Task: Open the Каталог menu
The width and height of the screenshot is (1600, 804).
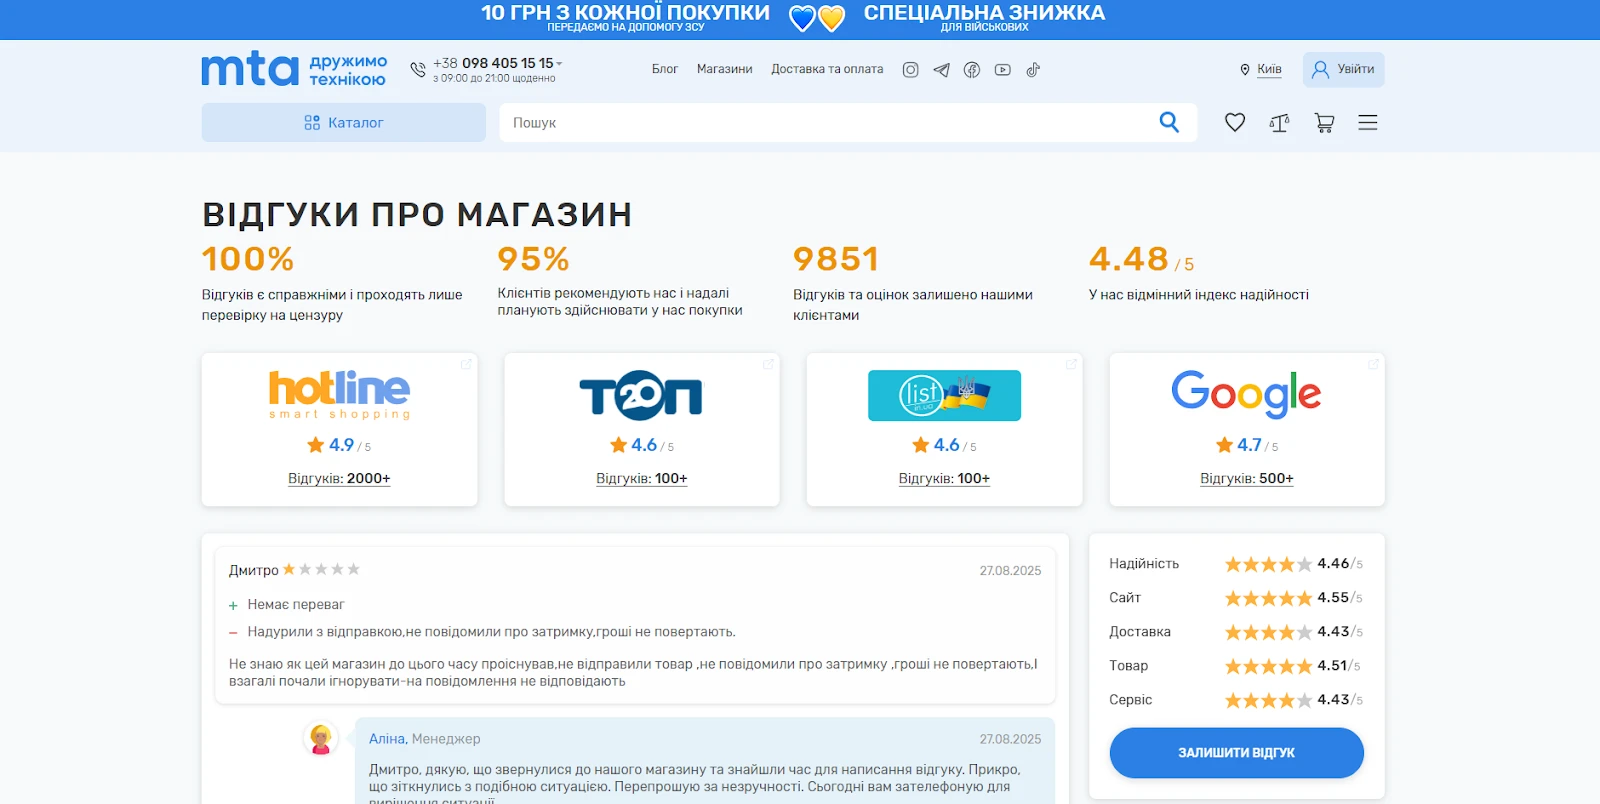Action: click(x=344, y=122)
